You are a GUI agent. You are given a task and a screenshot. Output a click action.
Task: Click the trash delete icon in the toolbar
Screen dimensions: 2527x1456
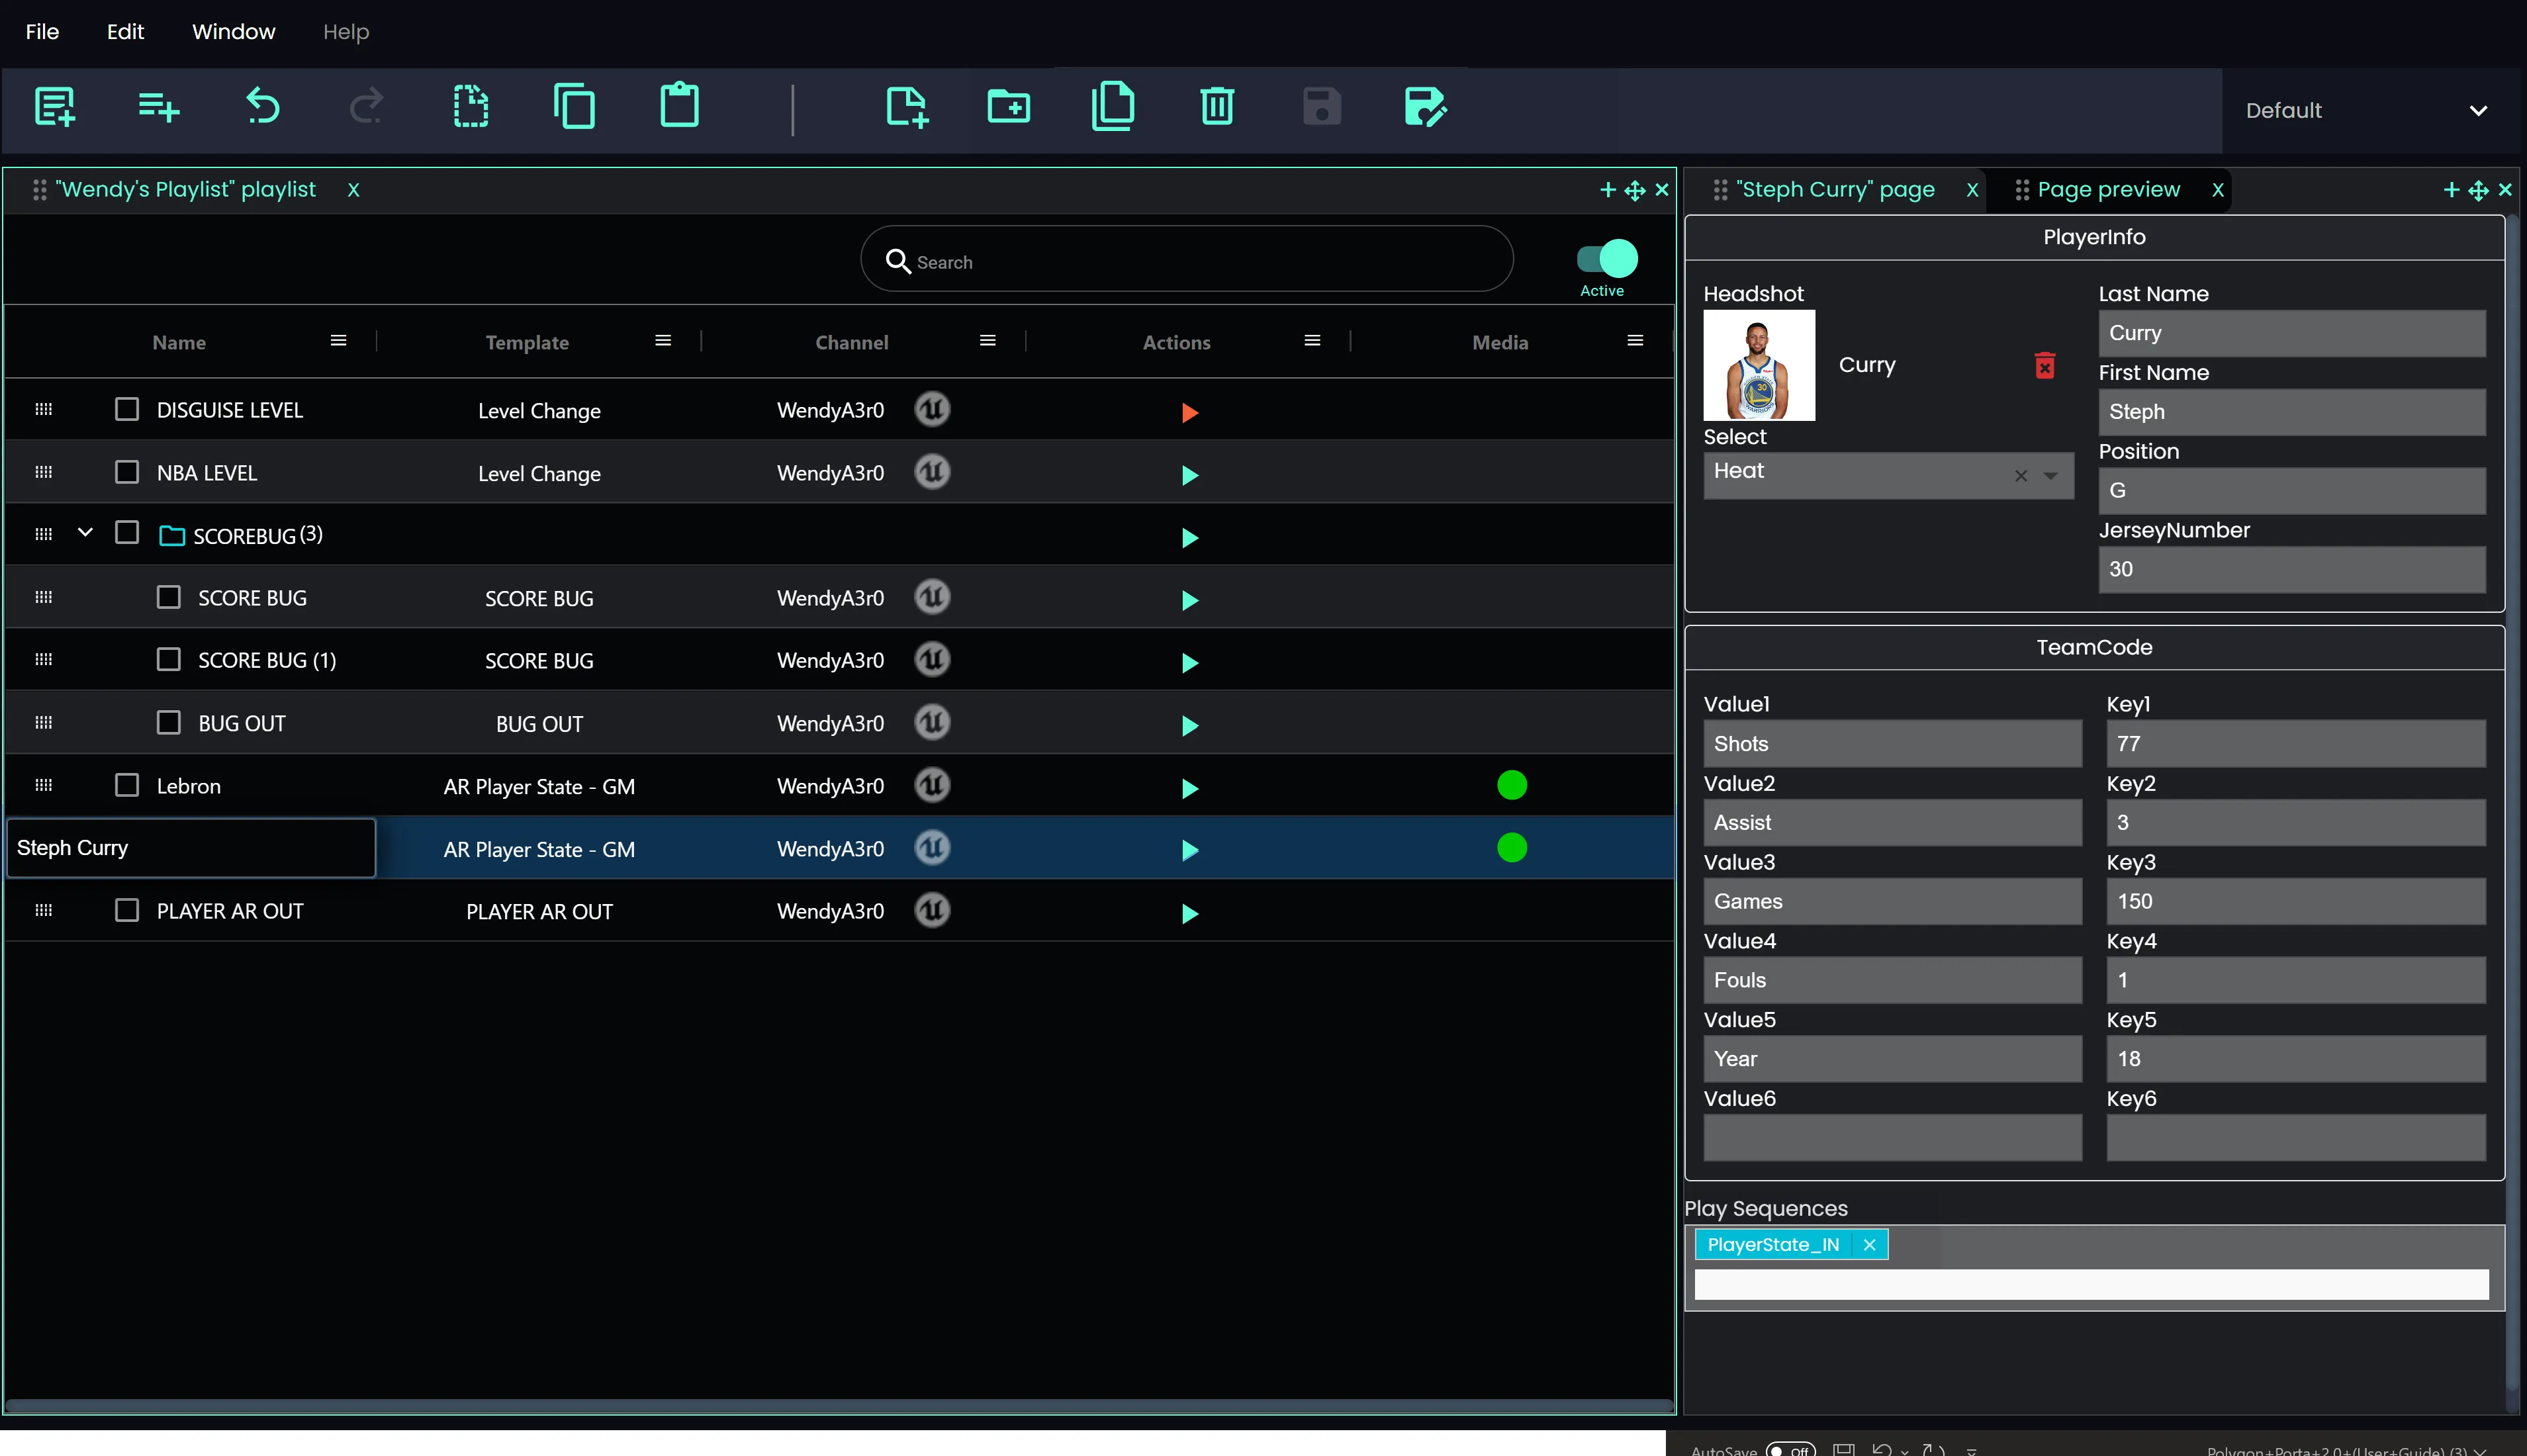(1216, 106)
